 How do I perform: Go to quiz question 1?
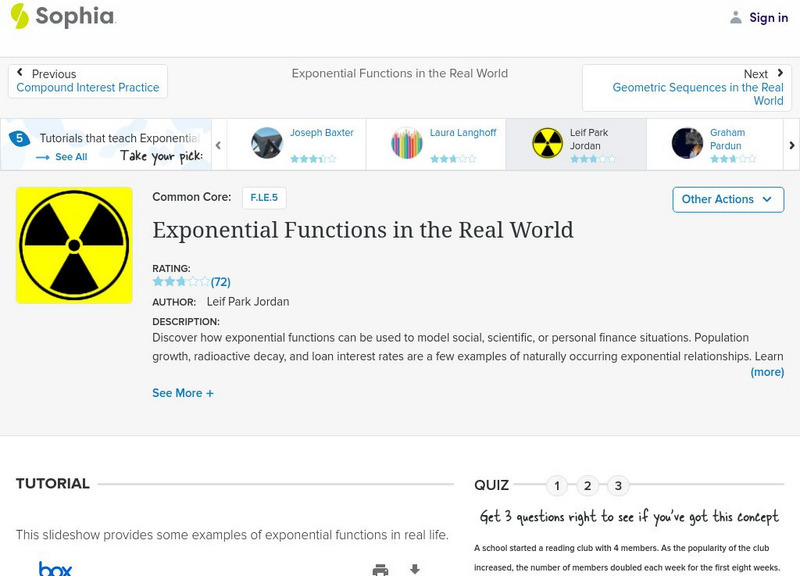click(557, 486)
